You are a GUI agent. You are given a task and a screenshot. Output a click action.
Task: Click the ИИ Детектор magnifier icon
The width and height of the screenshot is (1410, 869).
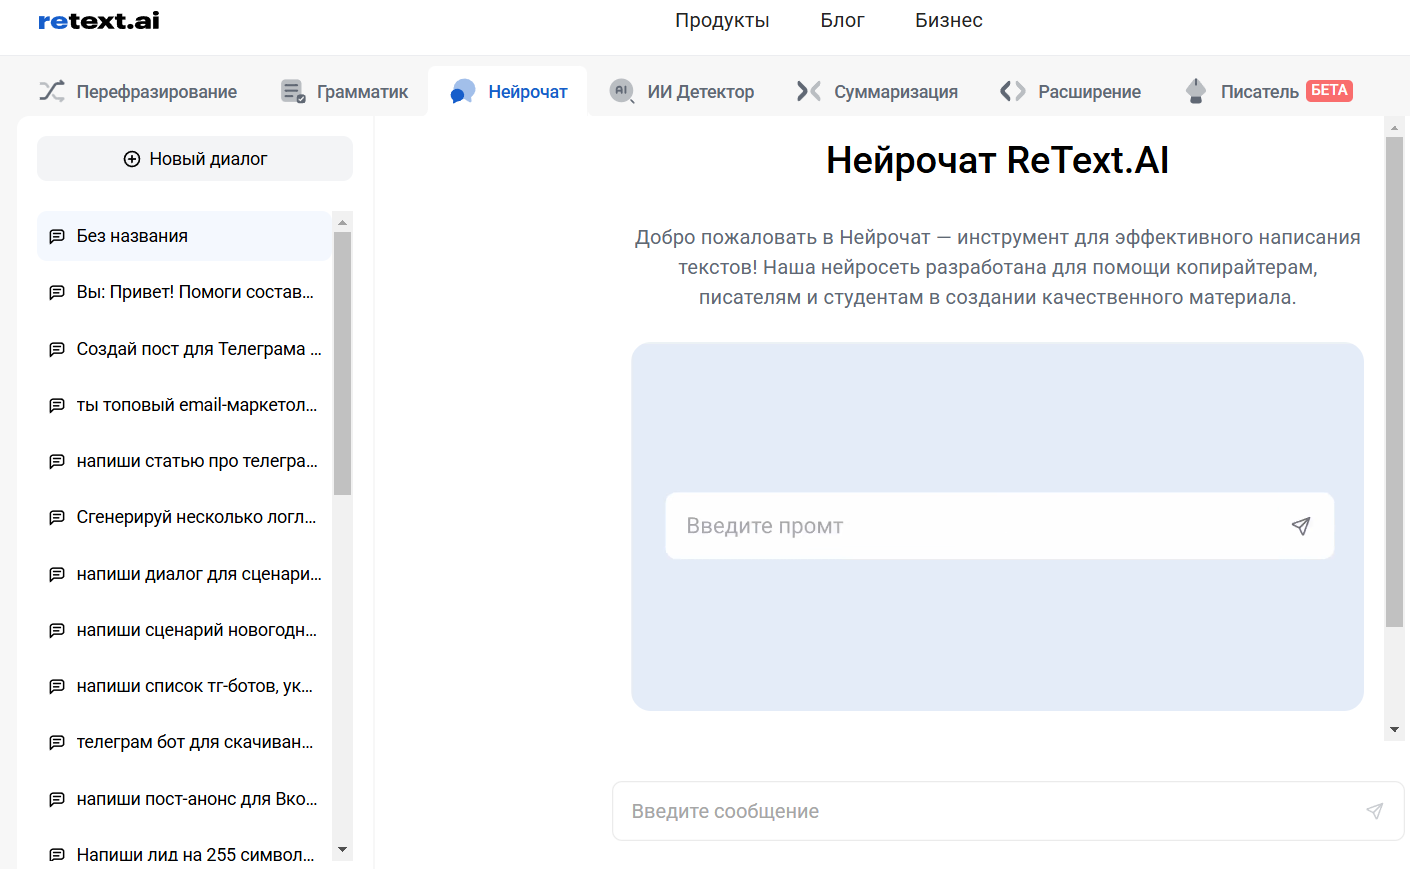622,91
